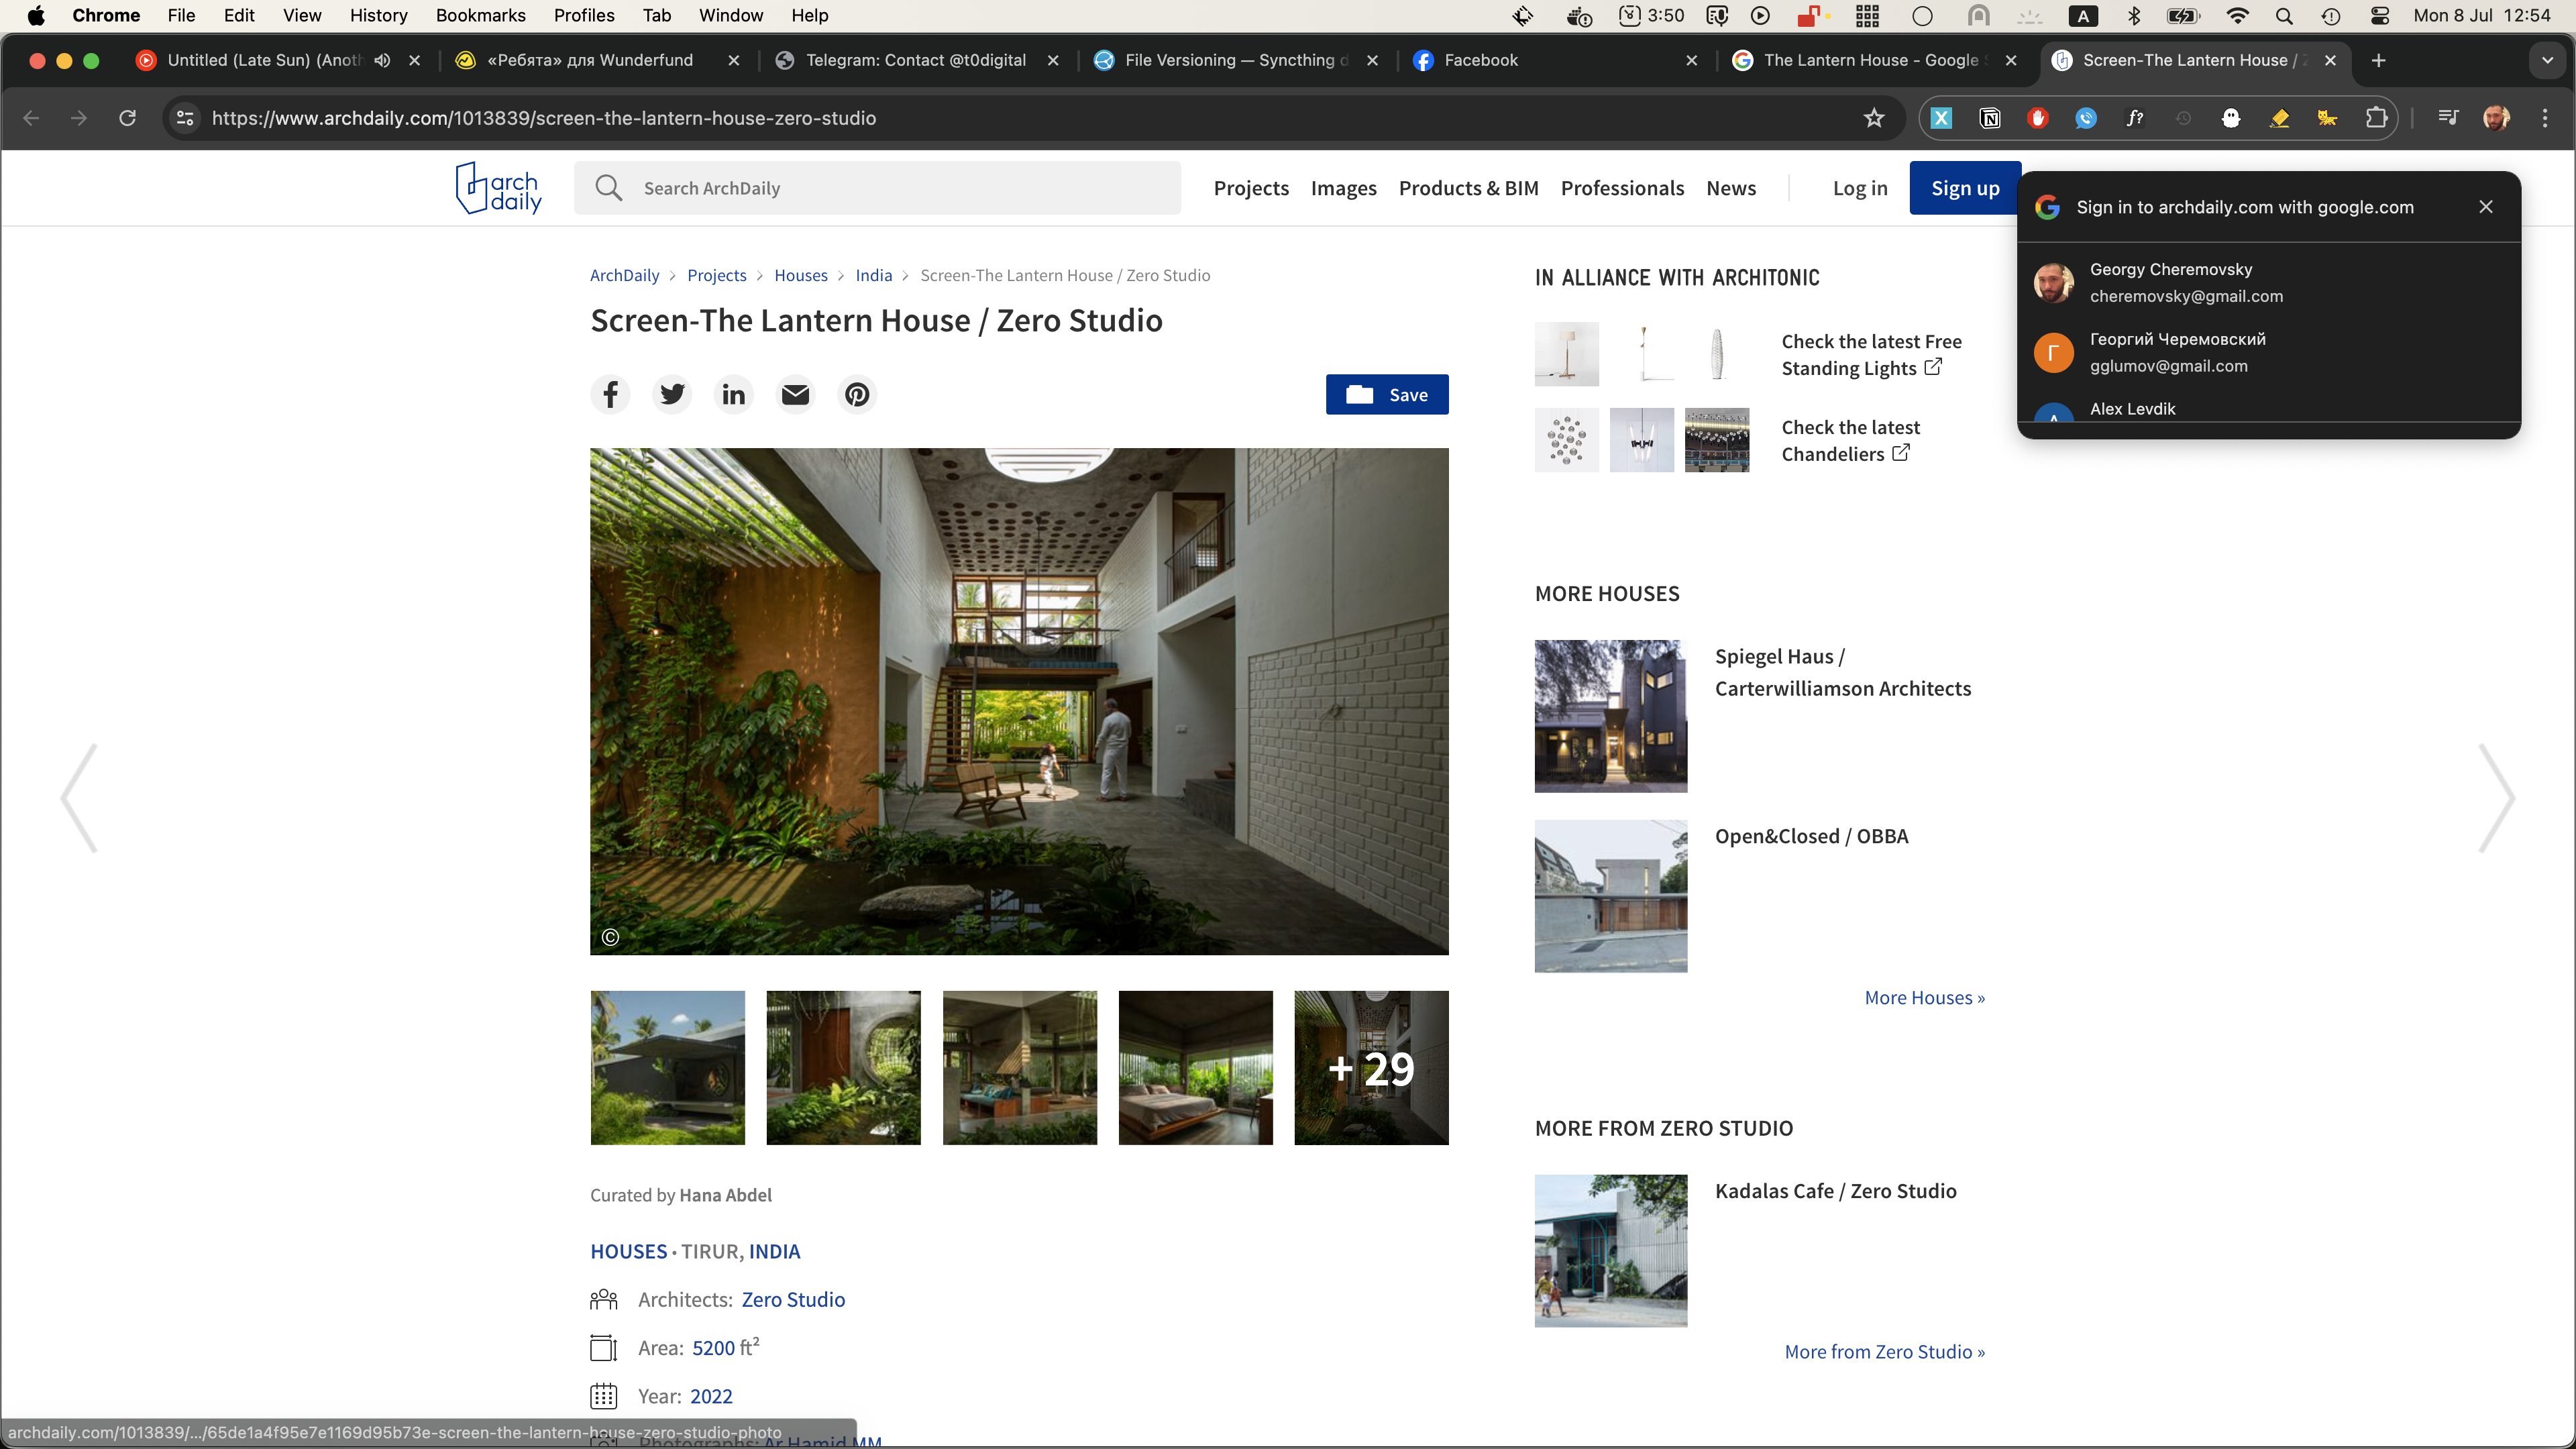Open macOS Control Center toggles
The height and width of the screenshot is (1449, 2576).
pos(2380,16)
